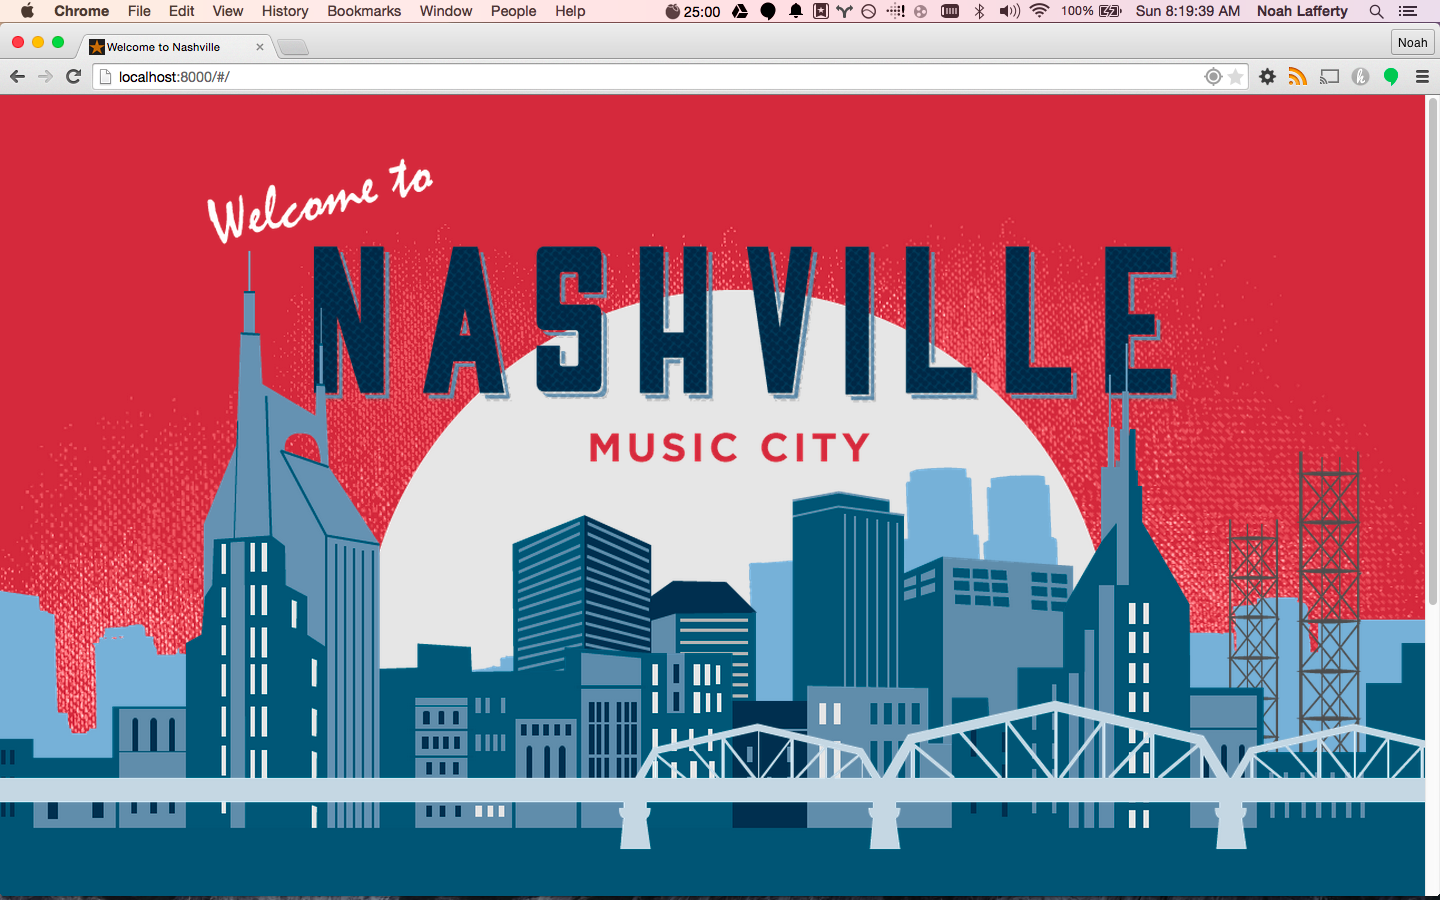Image resolution: width=1440 pixels, height=900 pixels.
Task: Open the Help menu
Action: [570, 11]
